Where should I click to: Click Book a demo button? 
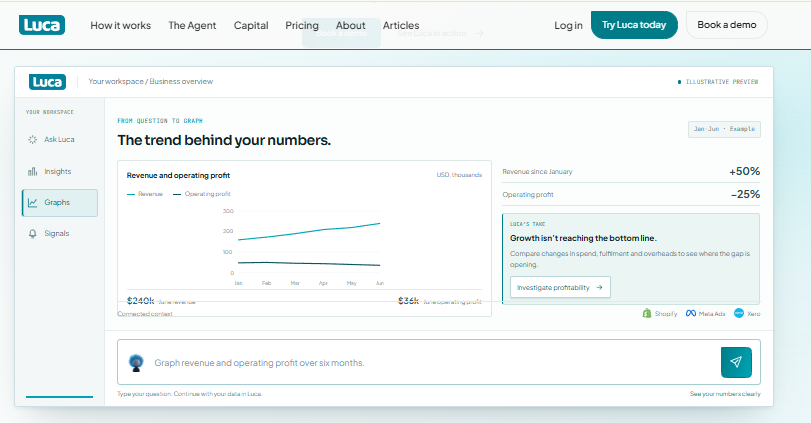point(726,25)
